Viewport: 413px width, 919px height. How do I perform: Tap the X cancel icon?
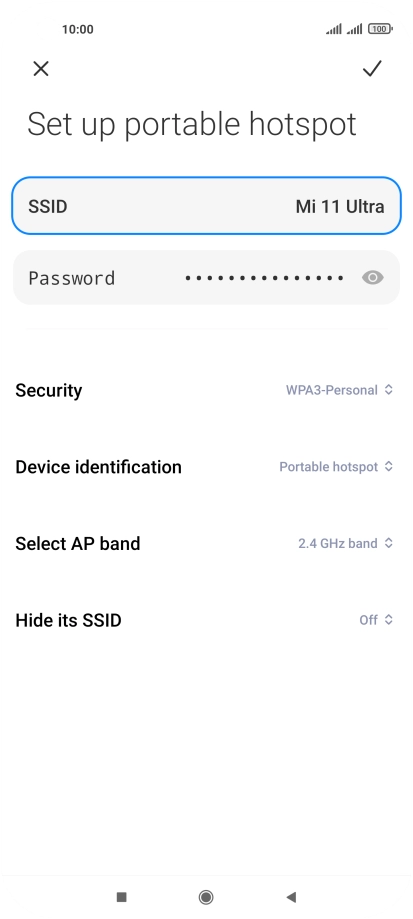40,69
